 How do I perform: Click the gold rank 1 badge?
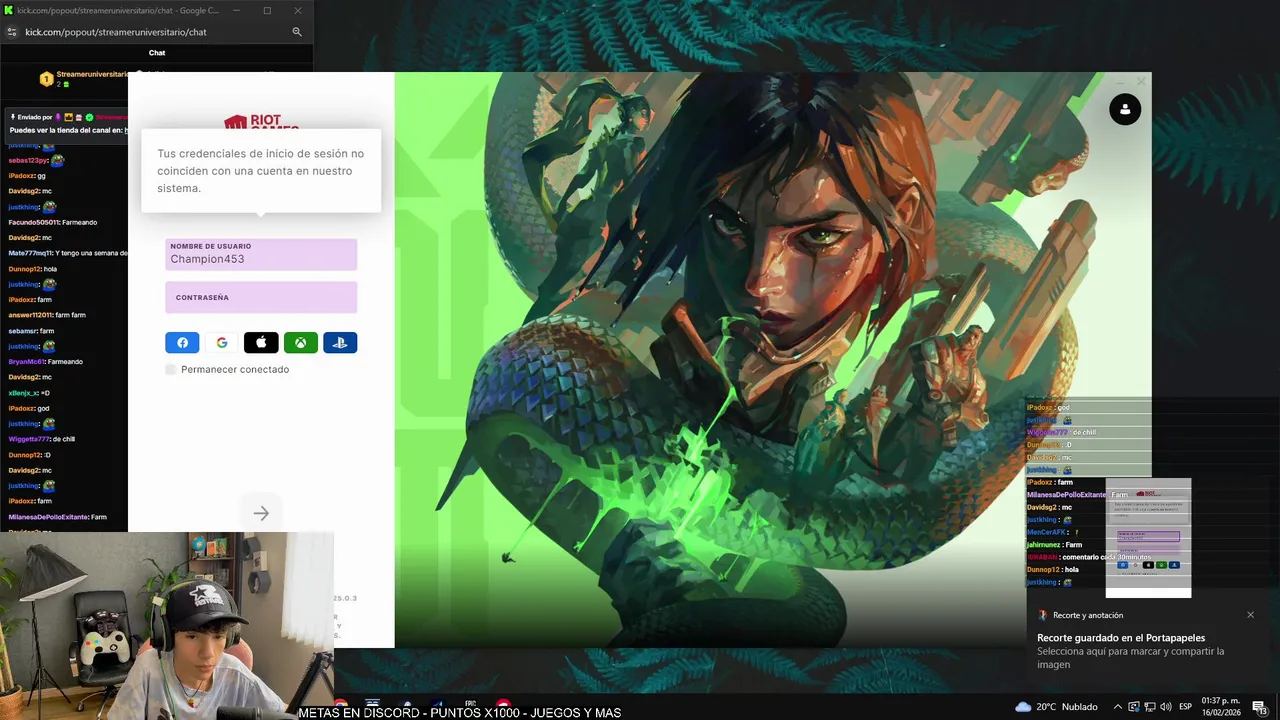pyautogui.click(x=46, y=78)
